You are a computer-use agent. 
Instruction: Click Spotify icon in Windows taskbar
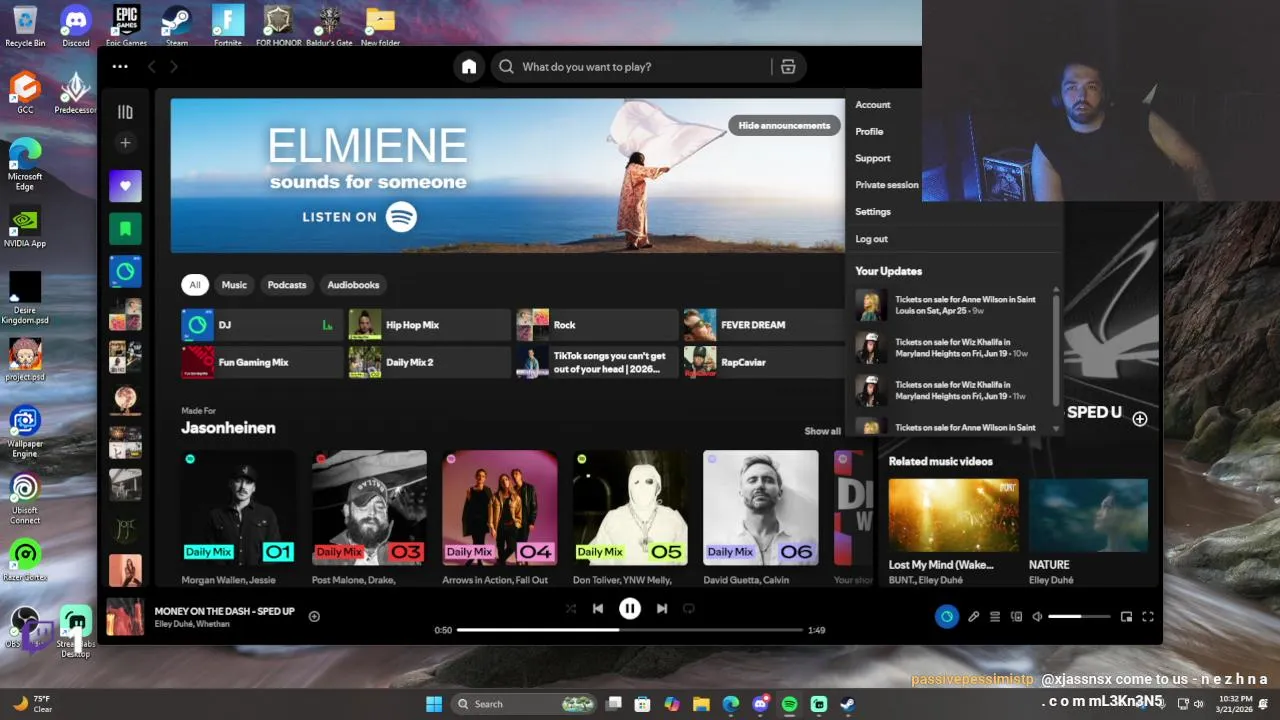pos(789,704)
